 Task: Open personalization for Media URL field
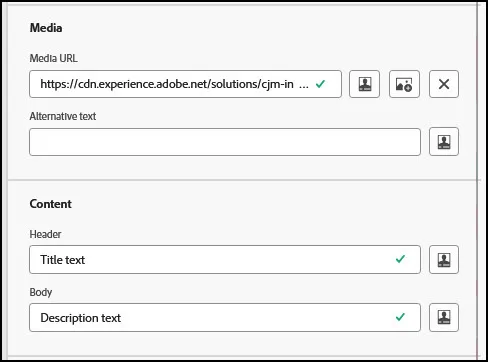[x=364, y=84]
